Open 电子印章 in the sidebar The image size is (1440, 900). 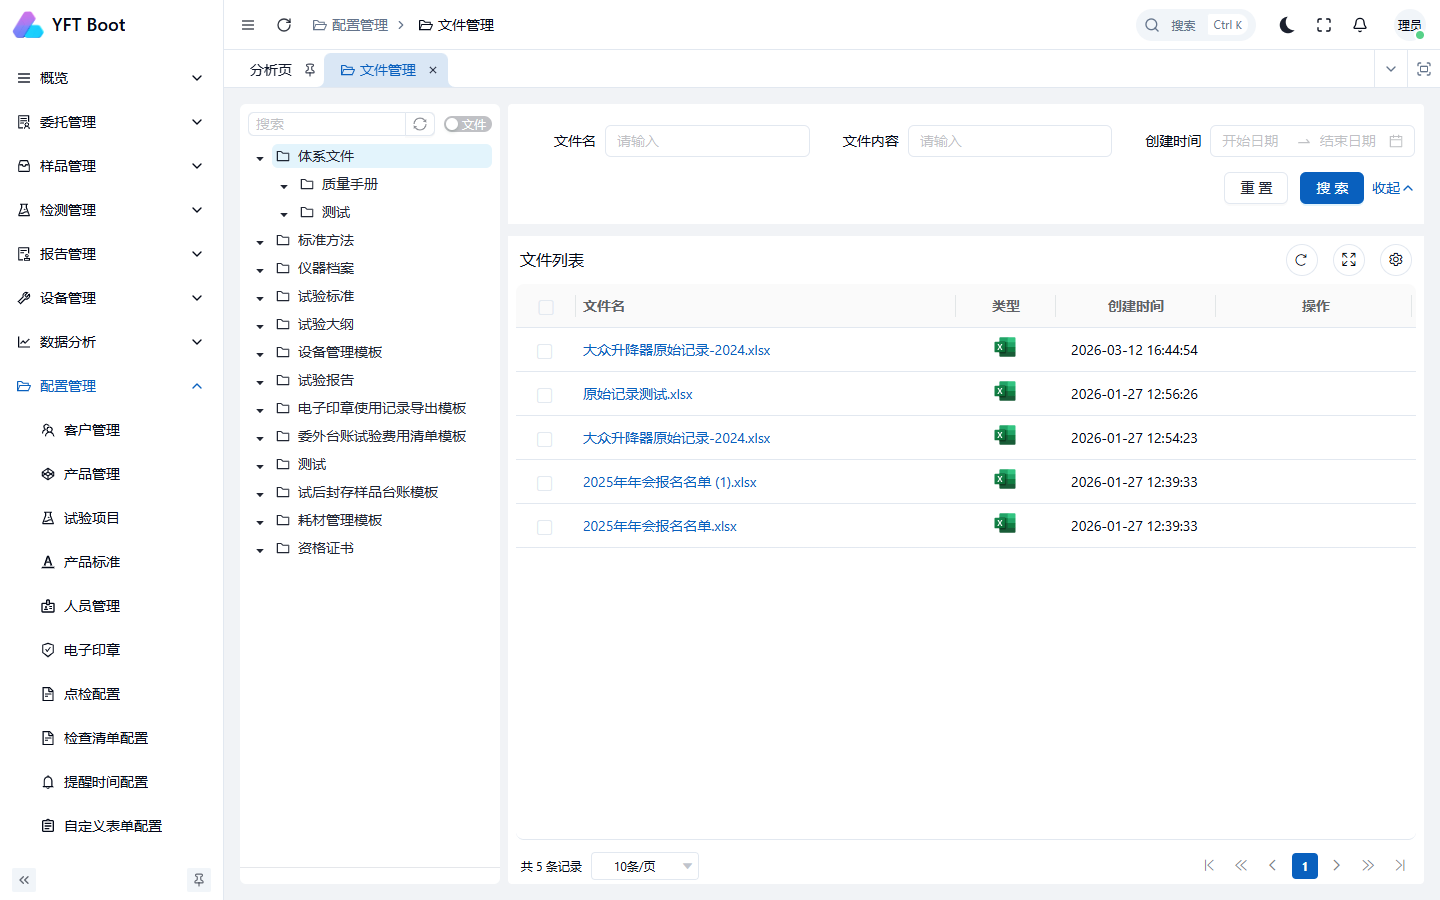coord(92,650)
